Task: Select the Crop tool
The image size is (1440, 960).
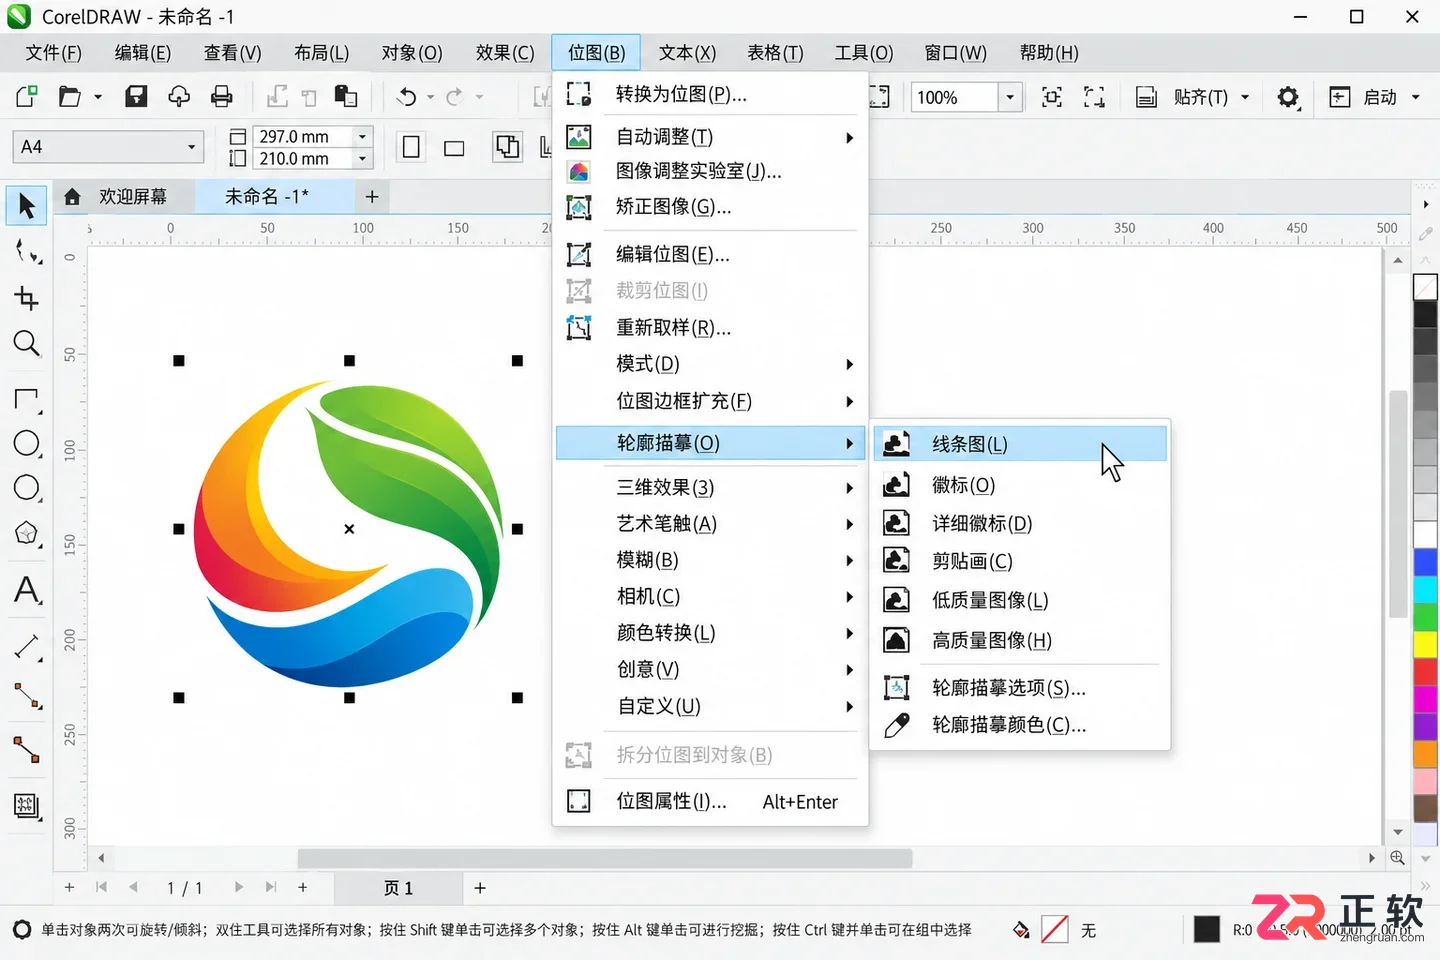Action: click(x=27, y=298)
